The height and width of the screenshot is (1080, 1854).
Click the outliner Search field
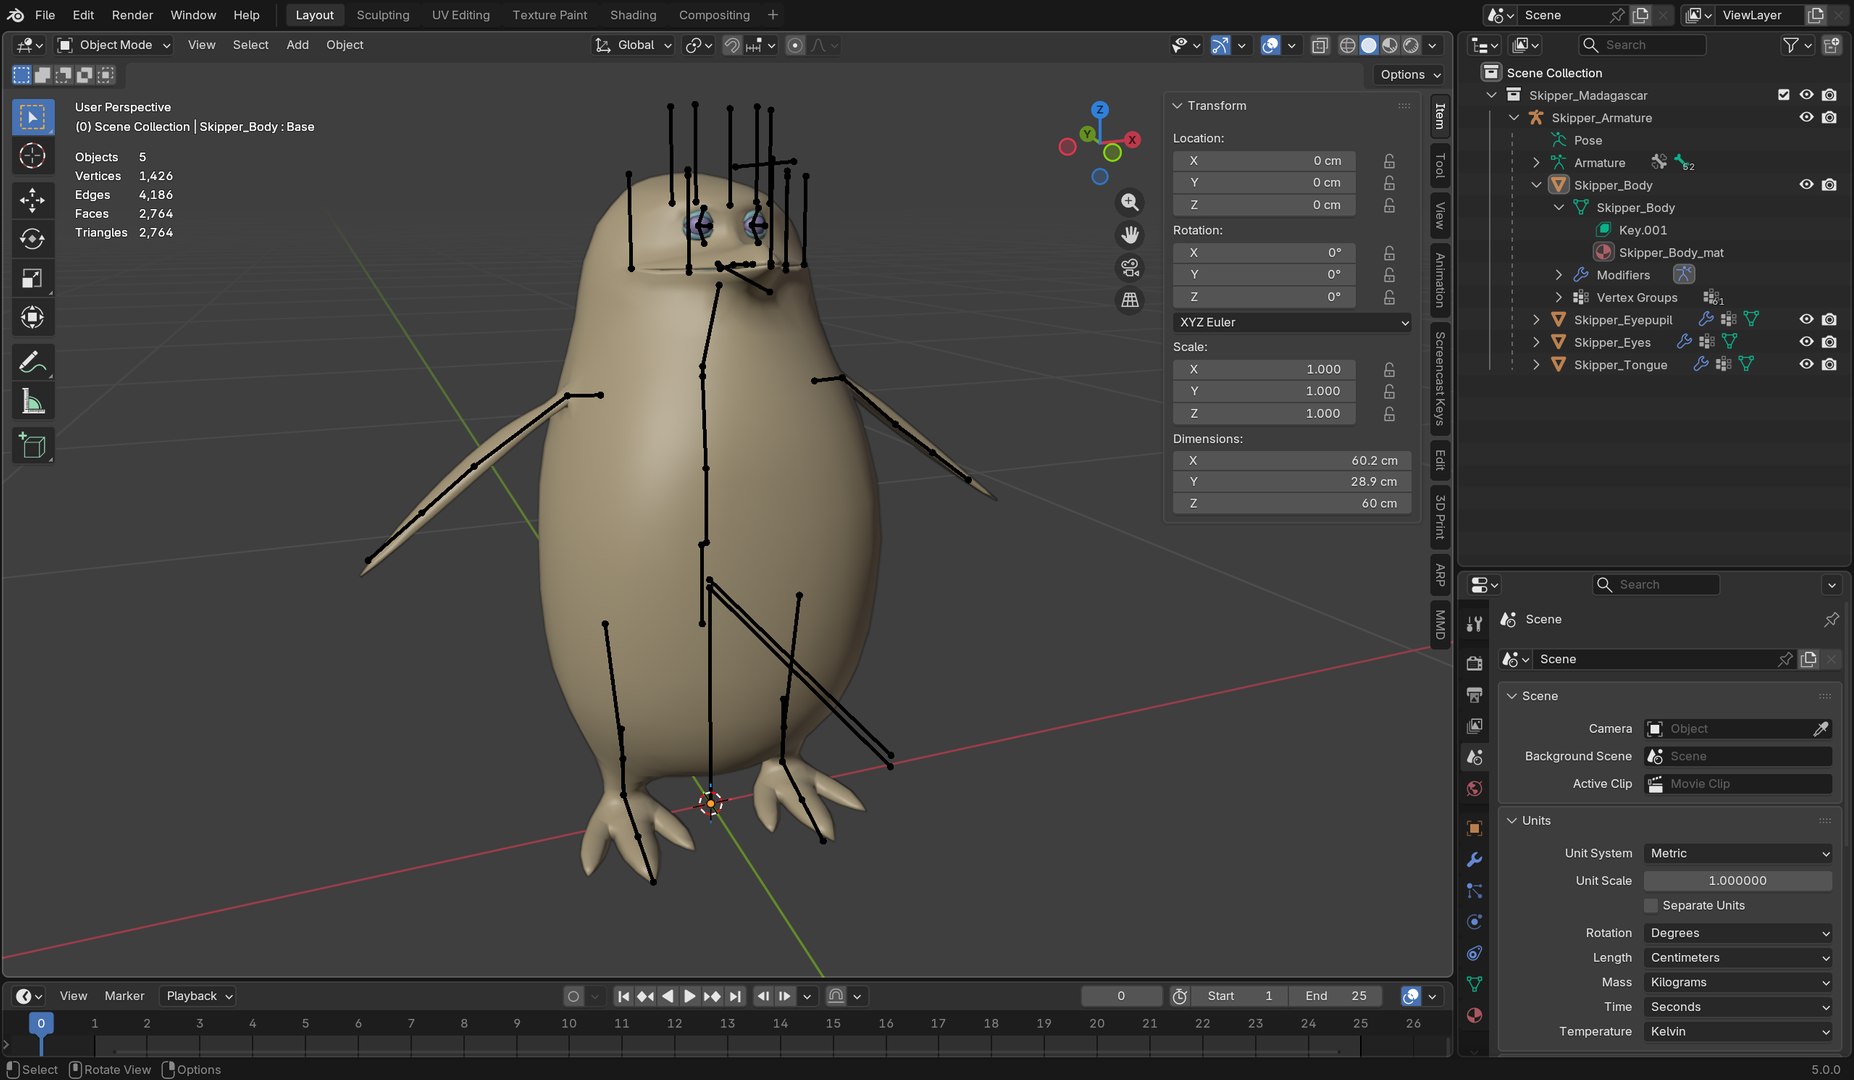point(1642,45)
